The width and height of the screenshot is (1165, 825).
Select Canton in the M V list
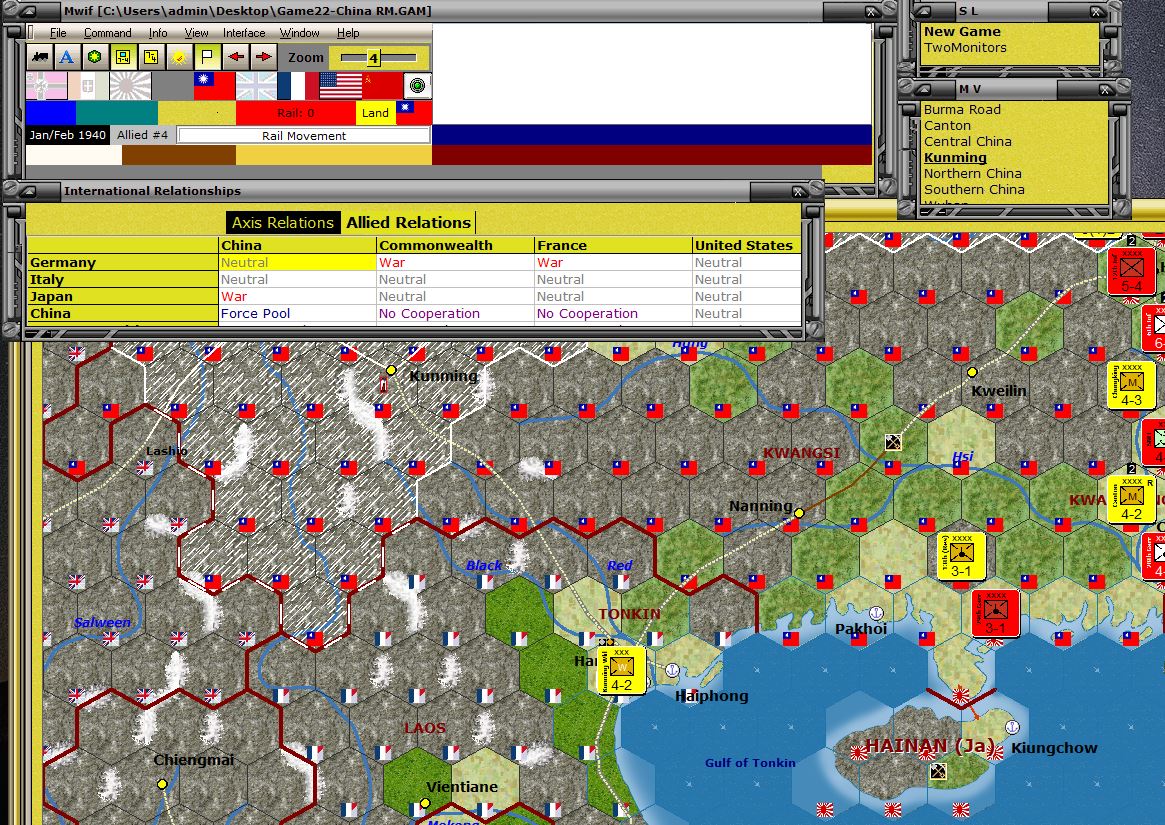pyautogui.click(x=947, y=126)
